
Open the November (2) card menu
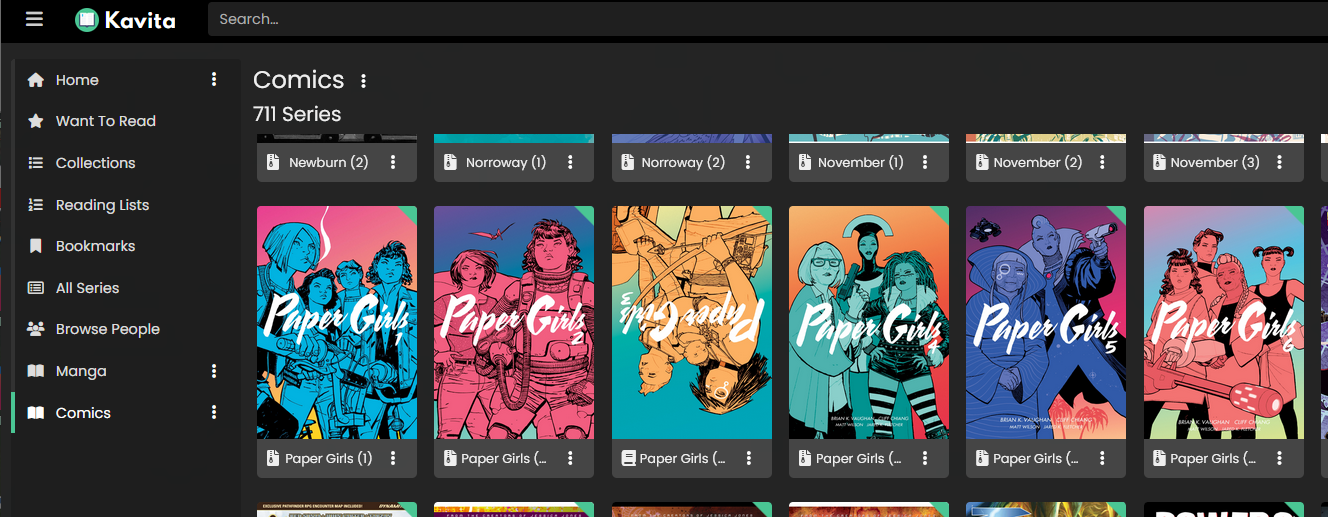[1103, 162]
